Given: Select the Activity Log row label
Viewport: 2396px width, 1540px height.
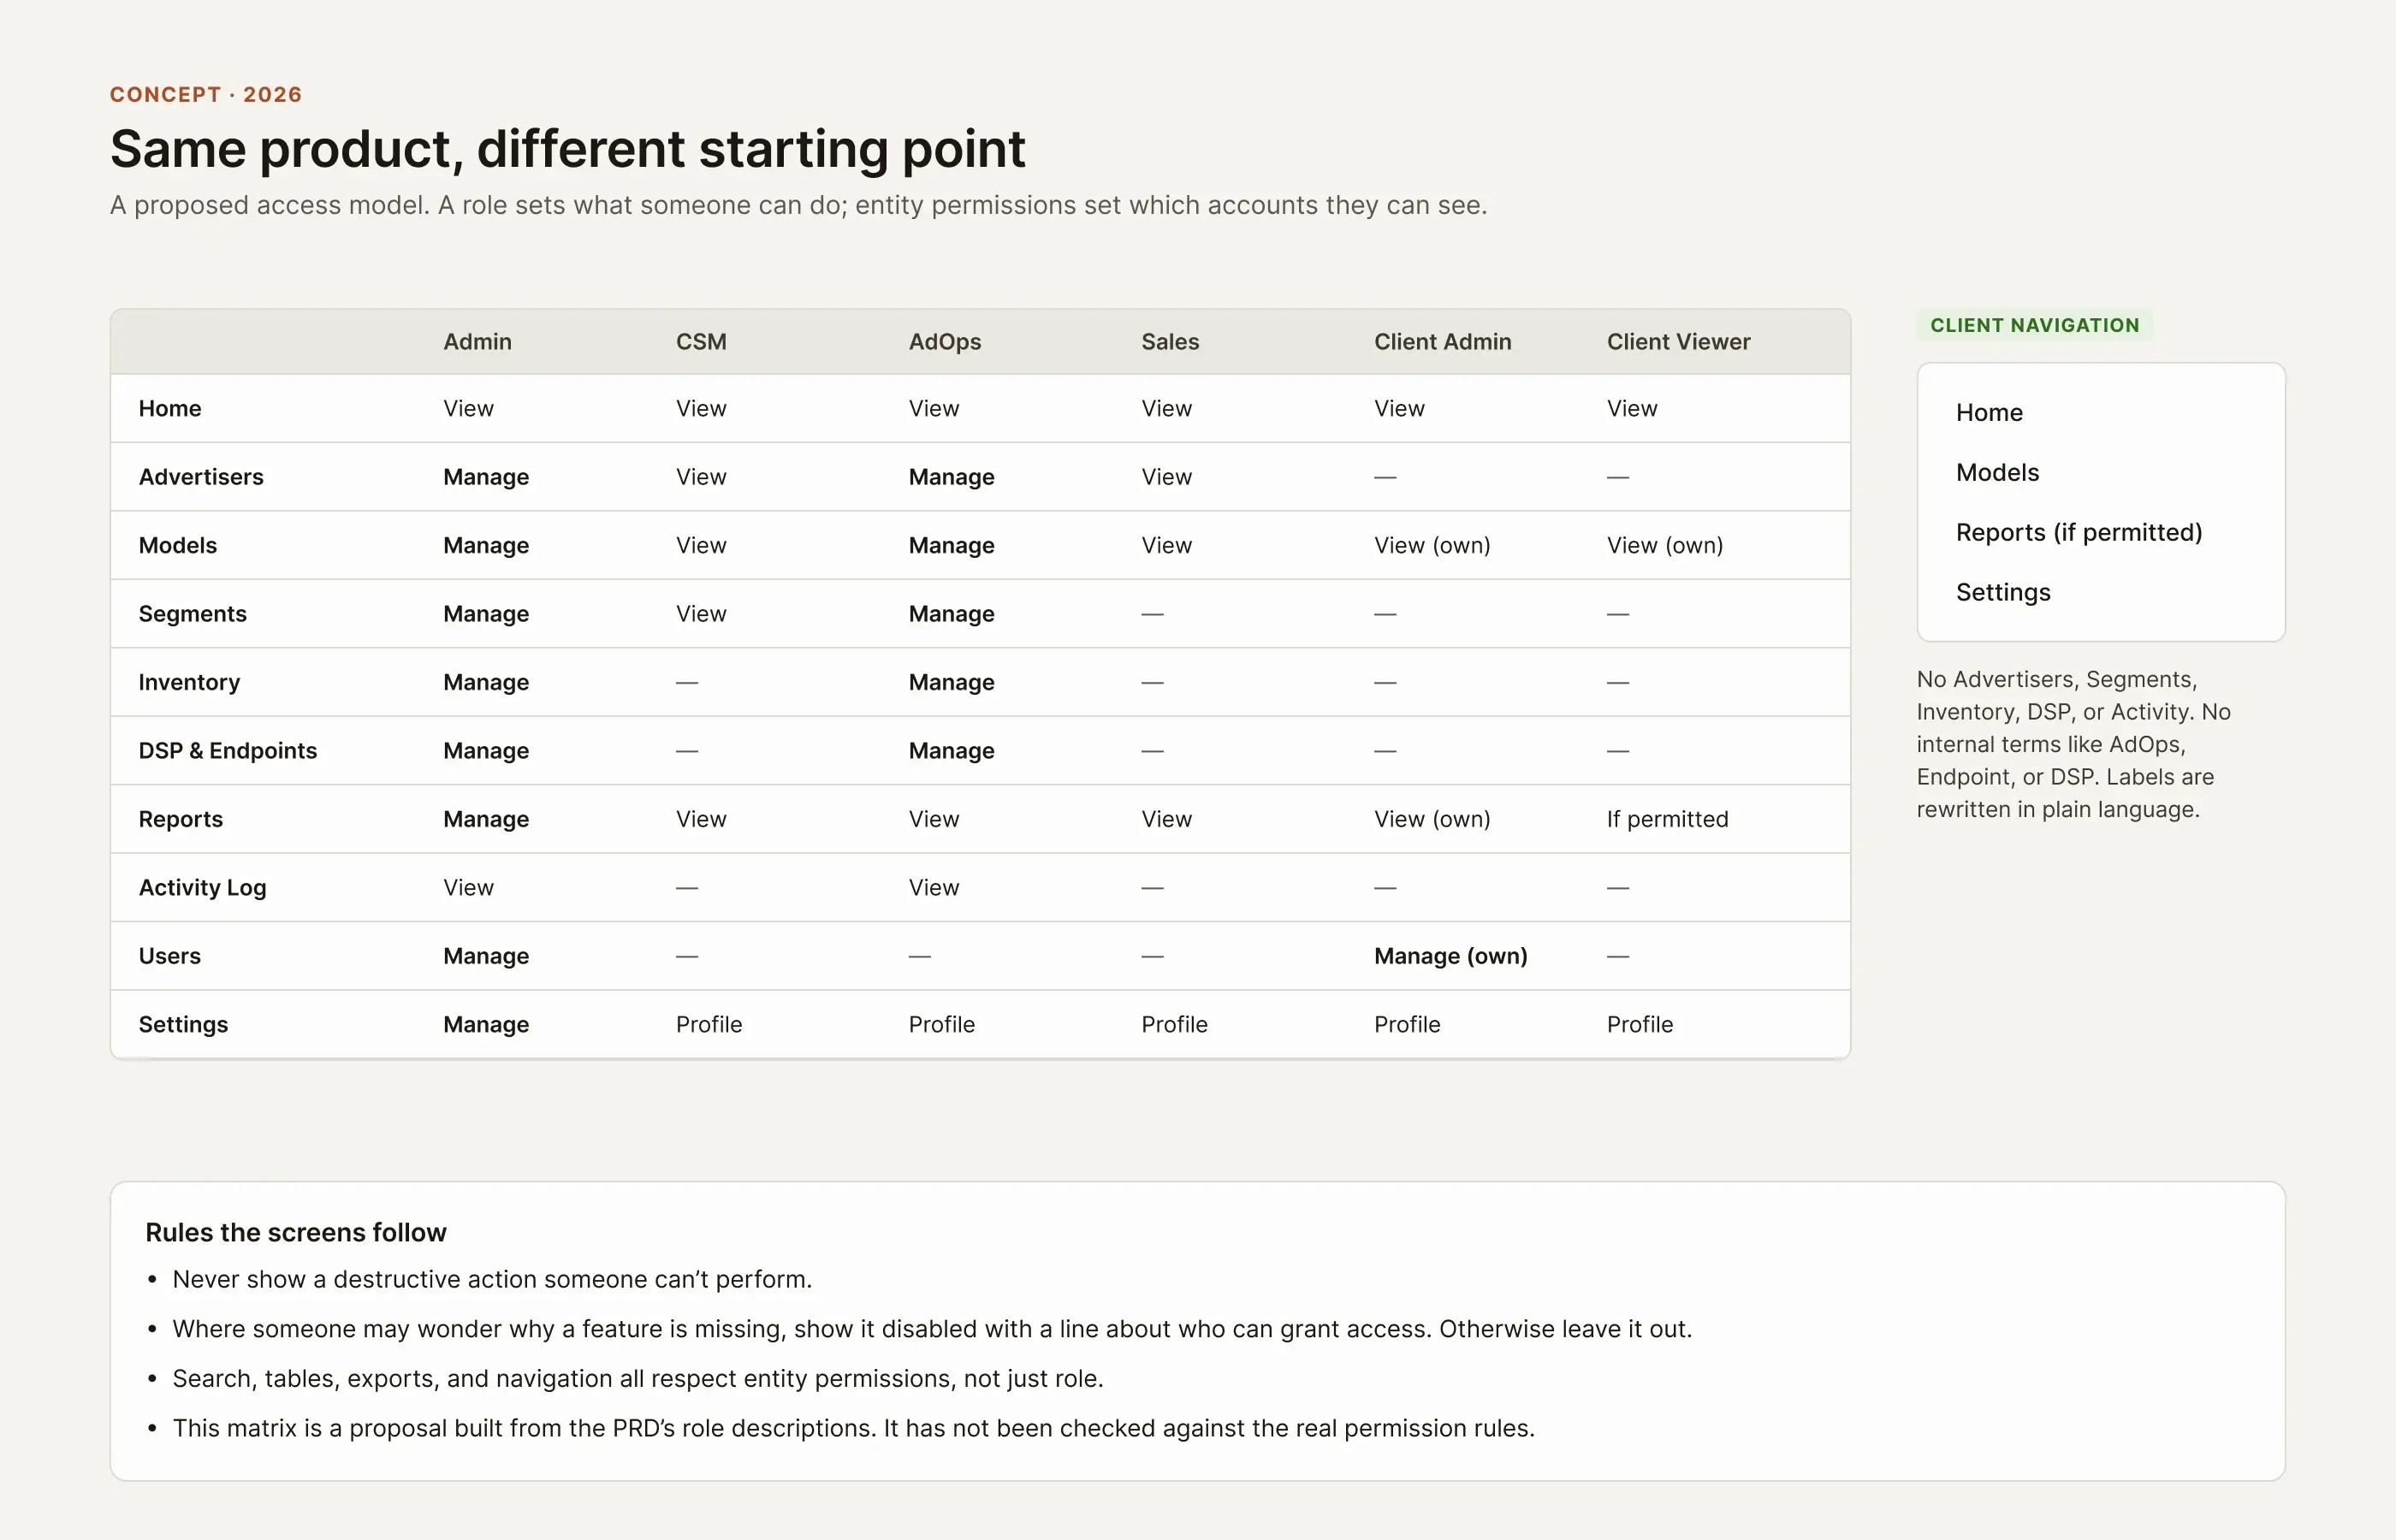Looking at the screenshot, I should (x=202, y=887).
